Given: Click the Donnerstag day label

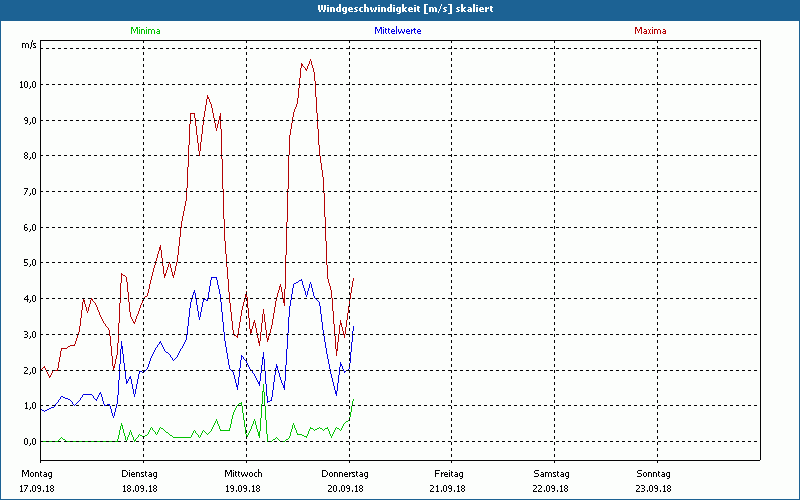Looking at the screenshot, I should click(x=345, y=474).
